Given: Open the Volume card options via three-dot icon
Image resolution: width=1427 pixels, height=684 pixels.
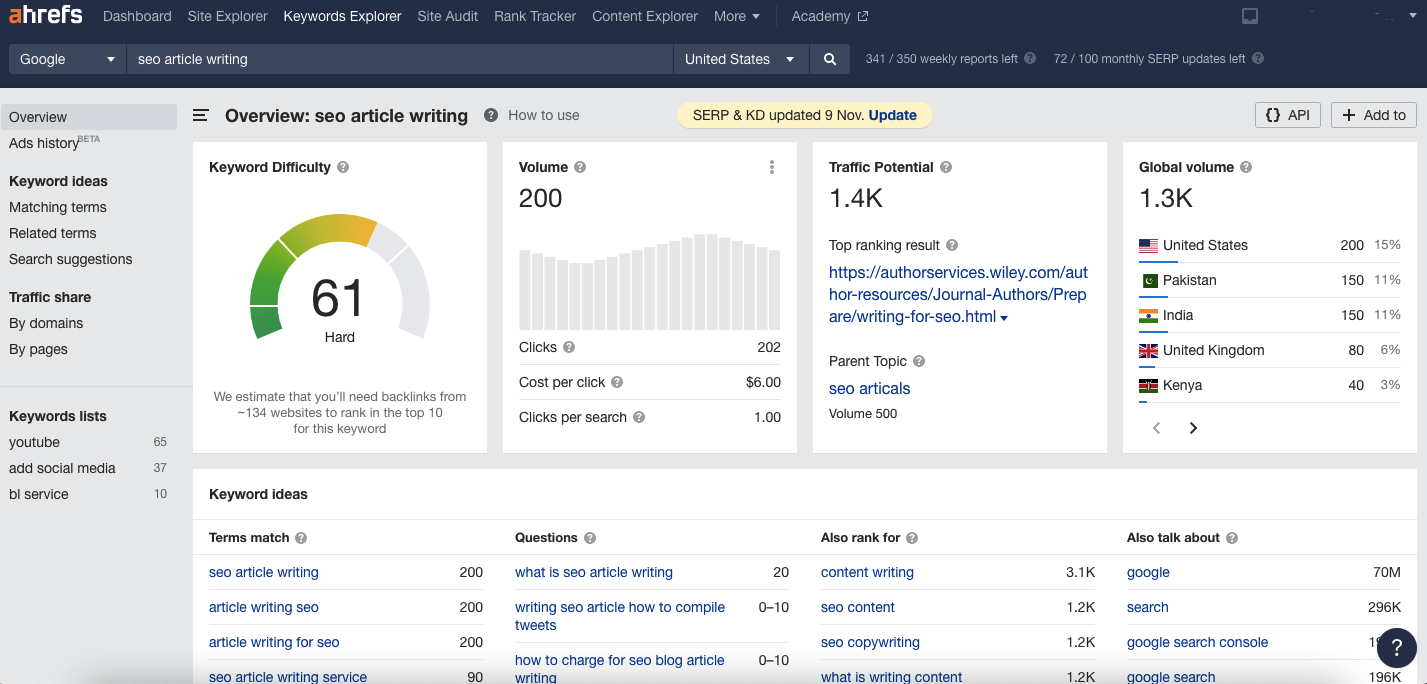Looking at the screenshot, I should pos(771,167).
